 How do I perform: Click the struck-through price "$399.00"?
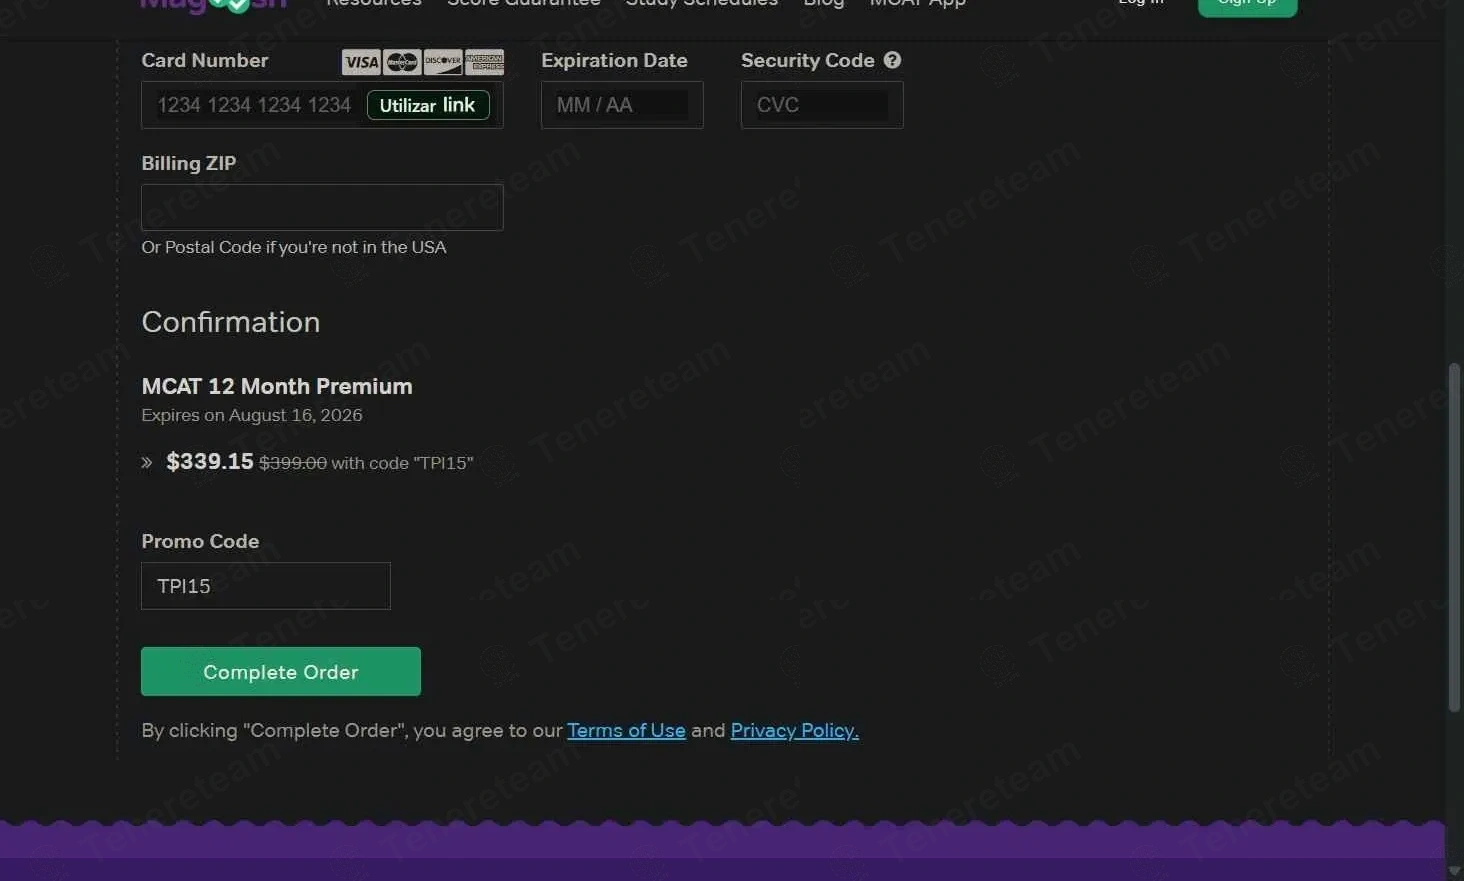[x=293, y=463]
